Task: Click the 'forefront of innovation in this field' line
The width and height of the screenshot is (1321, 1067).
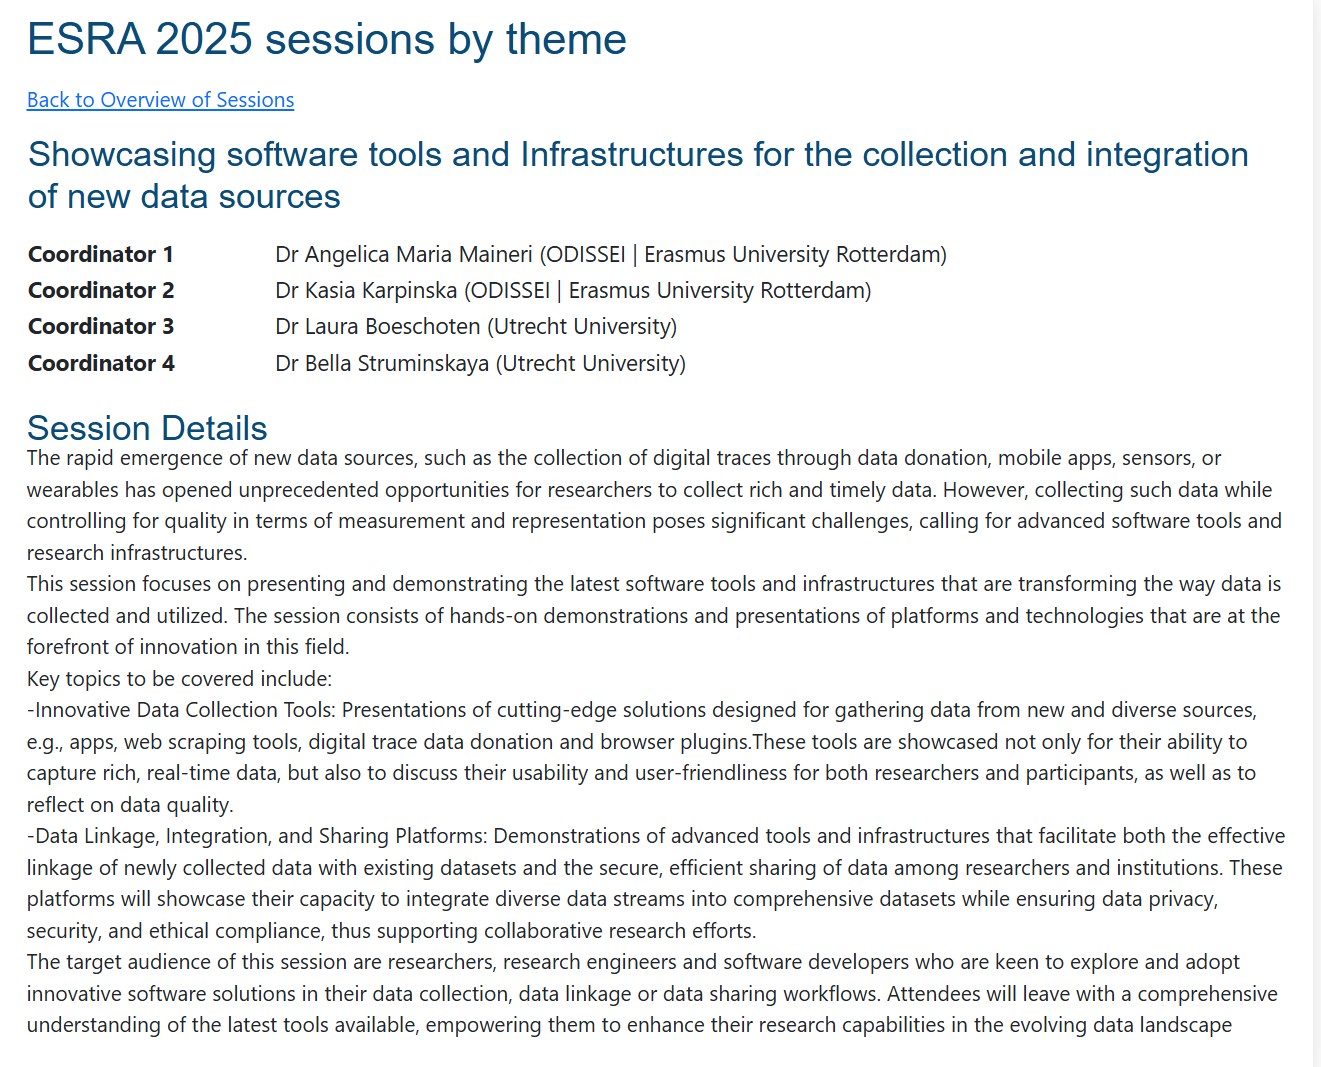Action: (188, 647)
